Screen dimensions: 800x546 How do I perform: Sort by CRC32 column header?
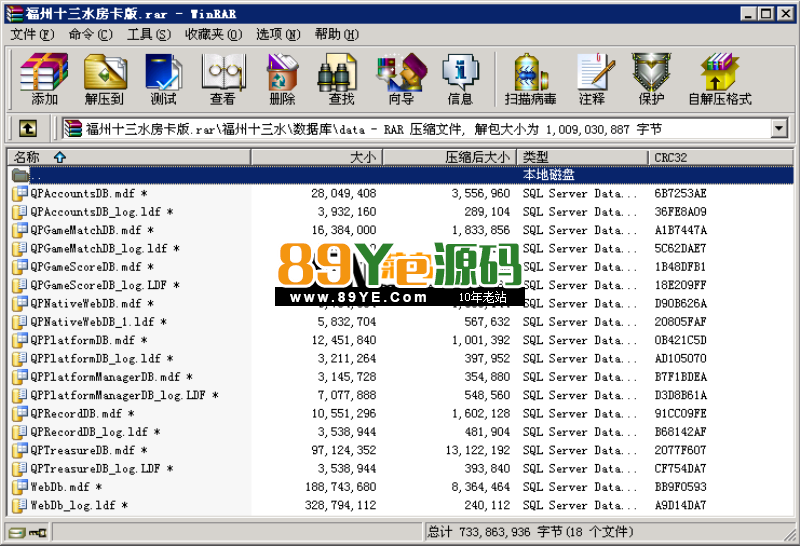(x=720, y=157)
